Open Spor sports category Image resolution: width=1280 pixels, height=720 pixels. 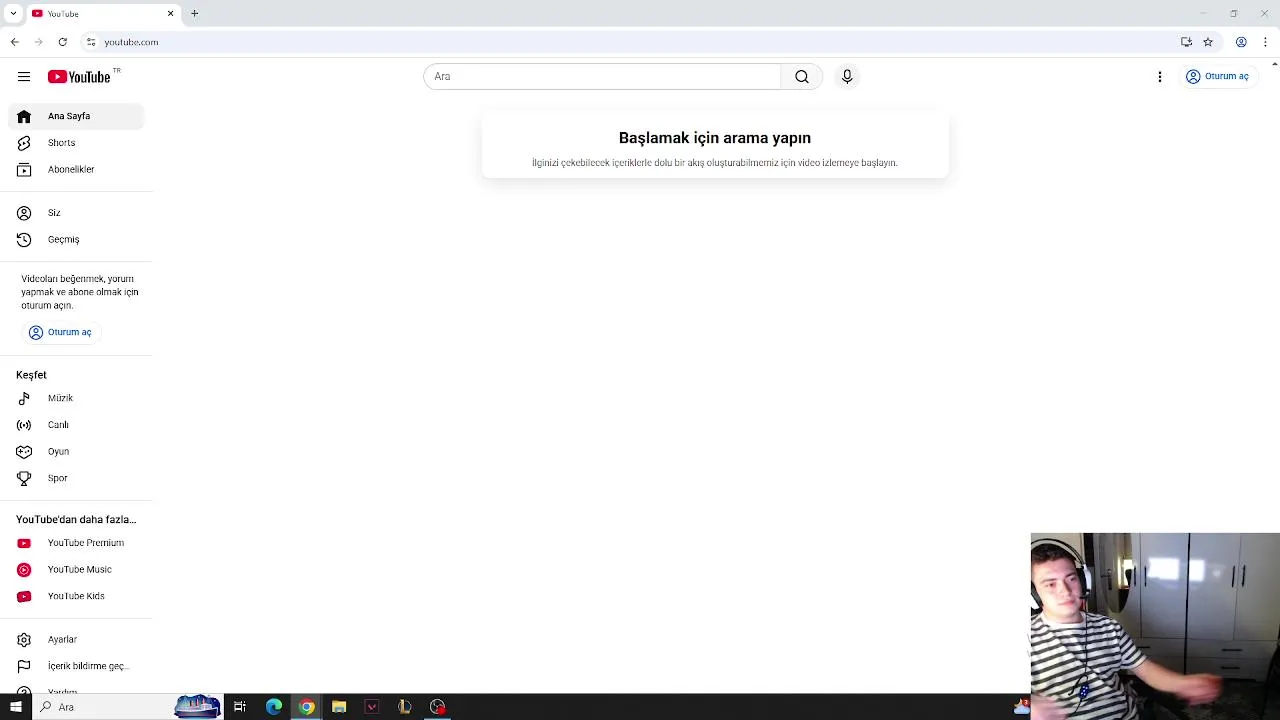[76, 478]
